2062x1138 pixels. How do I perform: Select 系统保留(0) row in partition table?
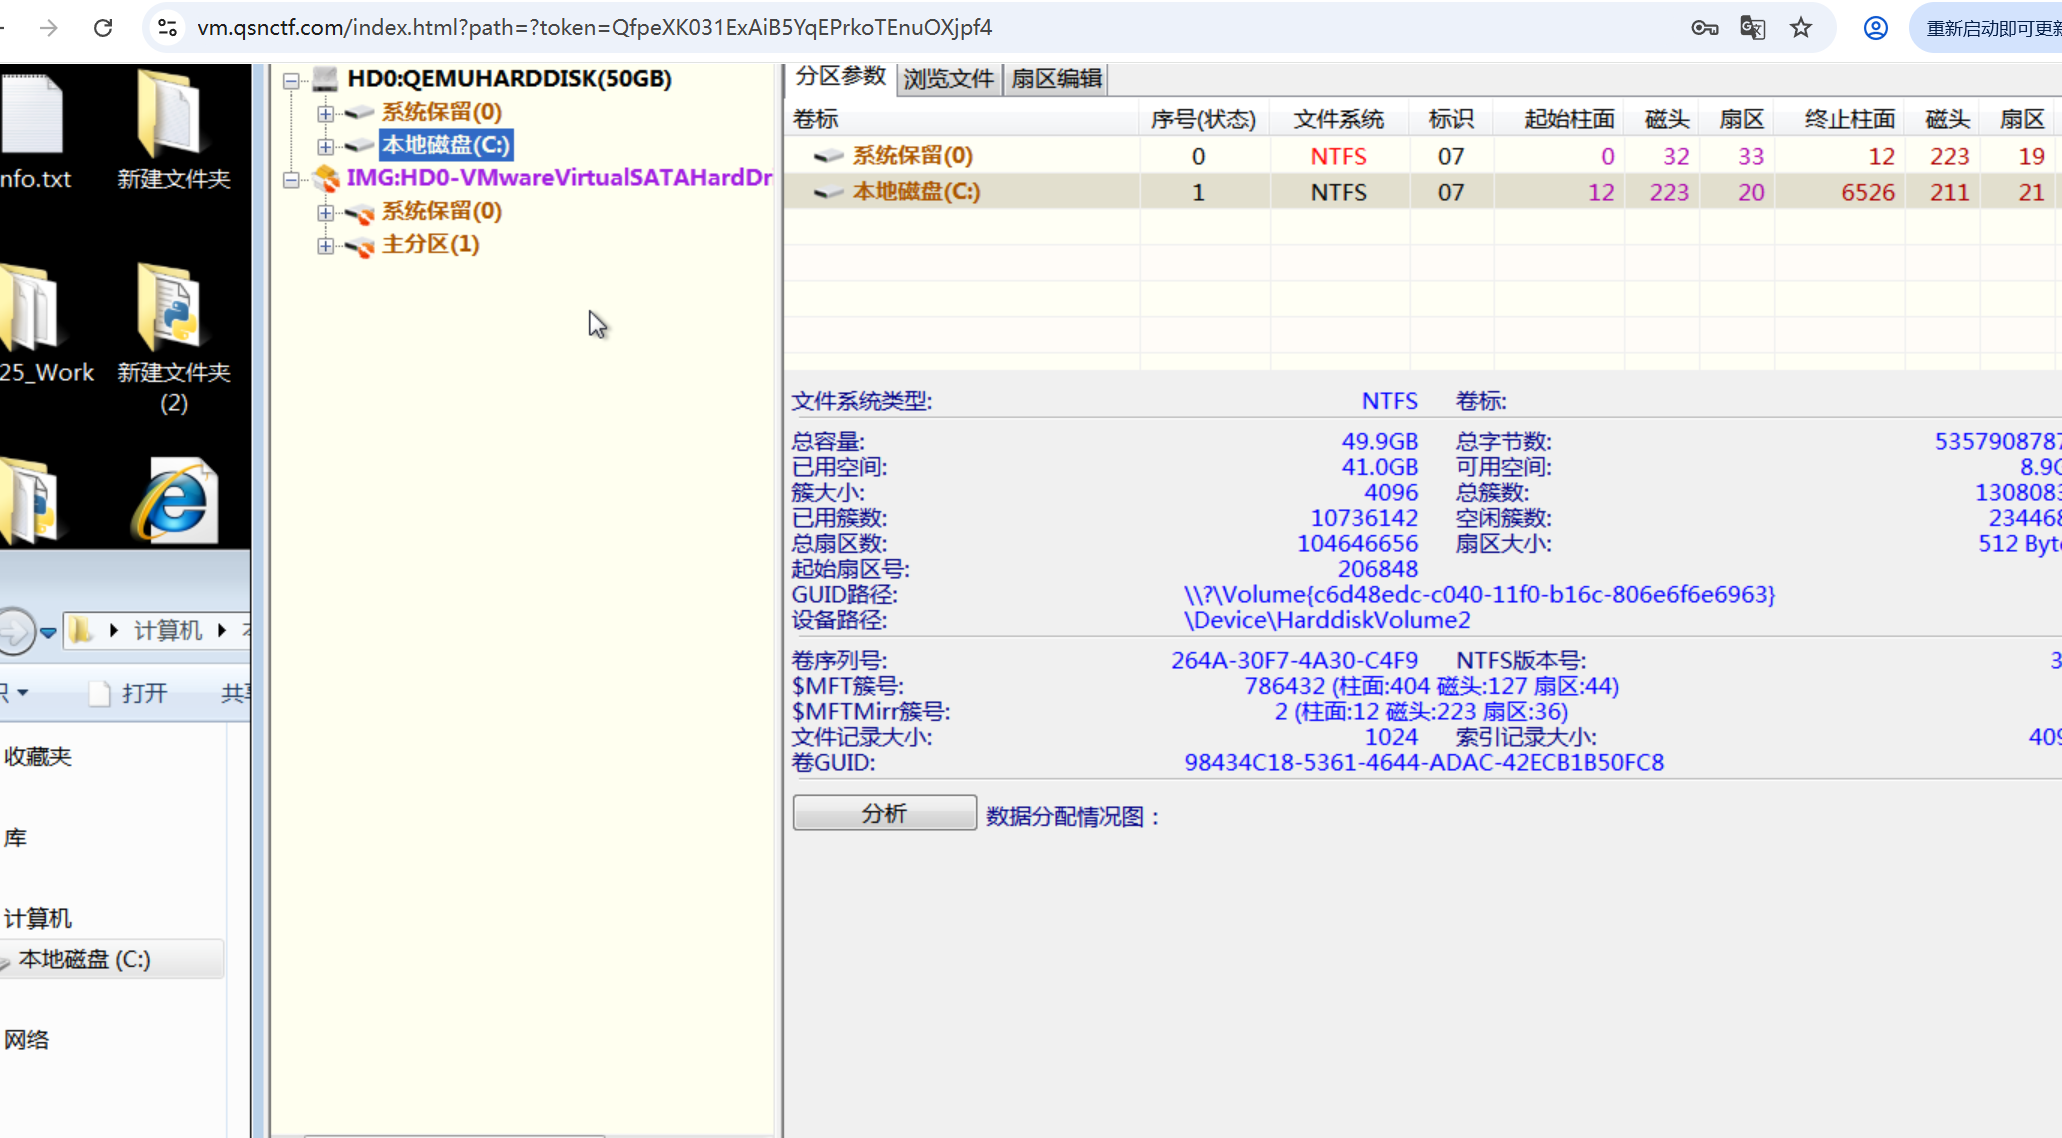[911, 156]
